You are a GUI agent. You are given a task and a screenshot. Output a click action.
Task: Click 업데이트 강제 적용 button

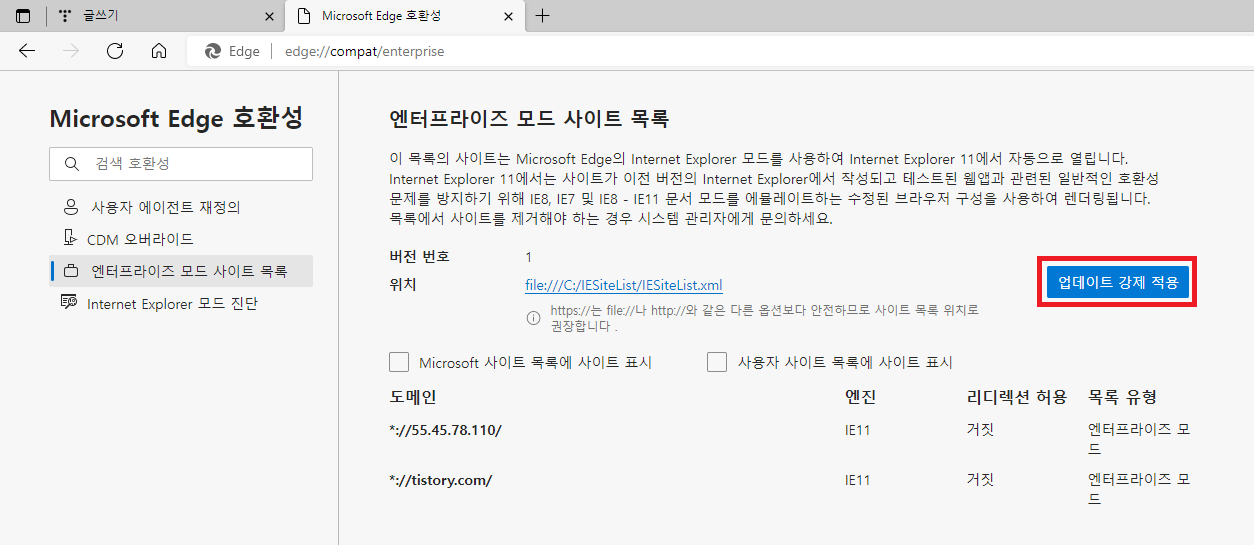pyautogui.click(x=1118, y=282)
